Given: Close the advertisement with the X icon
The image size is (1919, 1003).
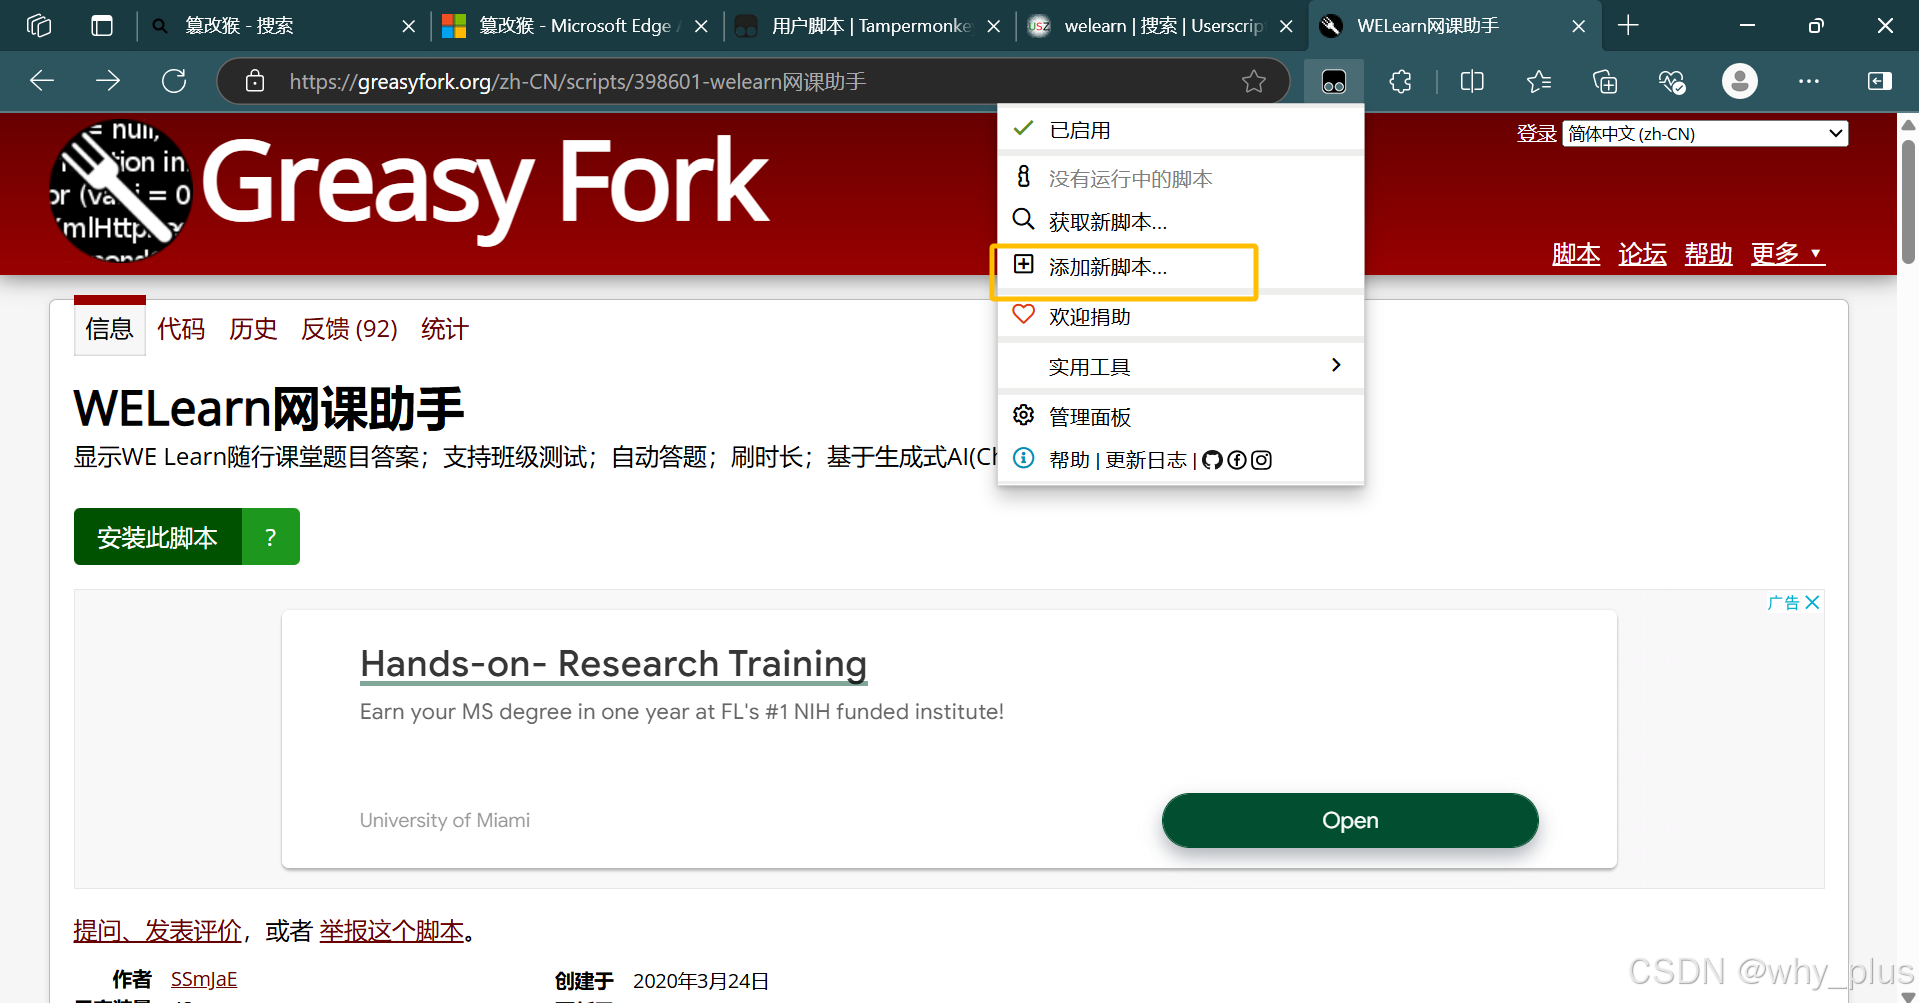Looking at the screenshot, I should (x=1812, y=602).
